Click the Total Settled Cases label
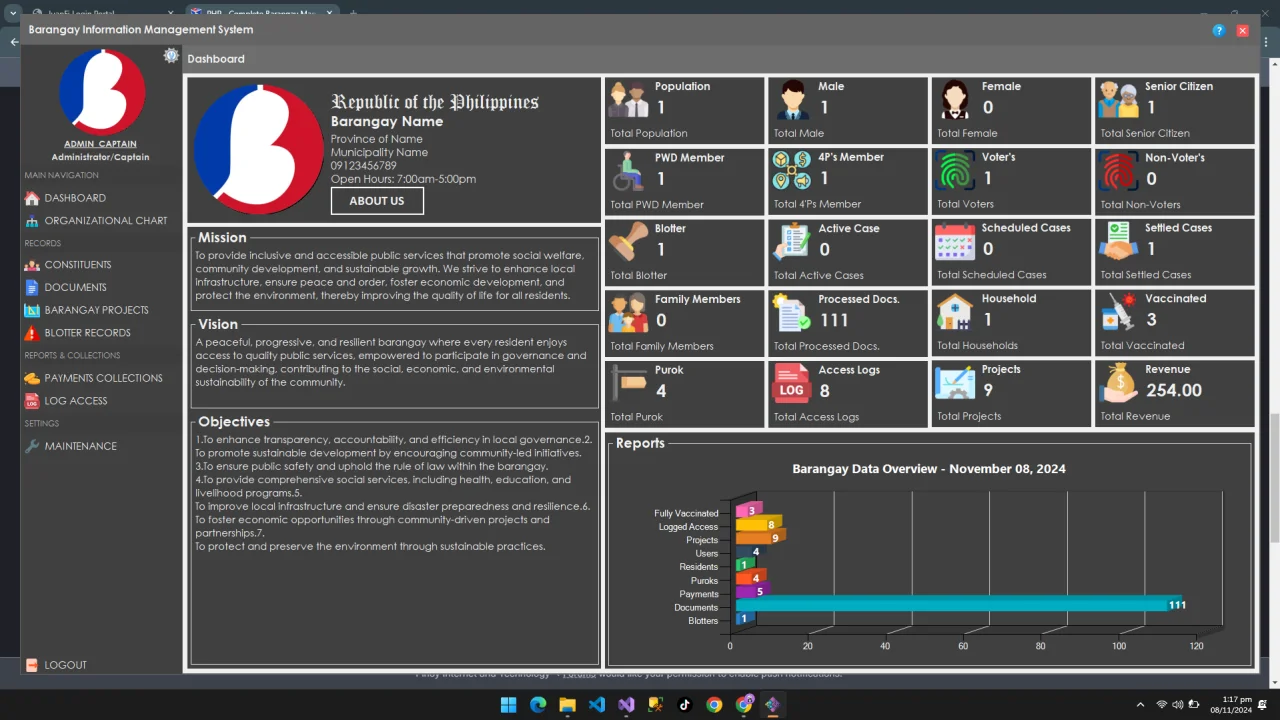 (x=1146, y=275)
